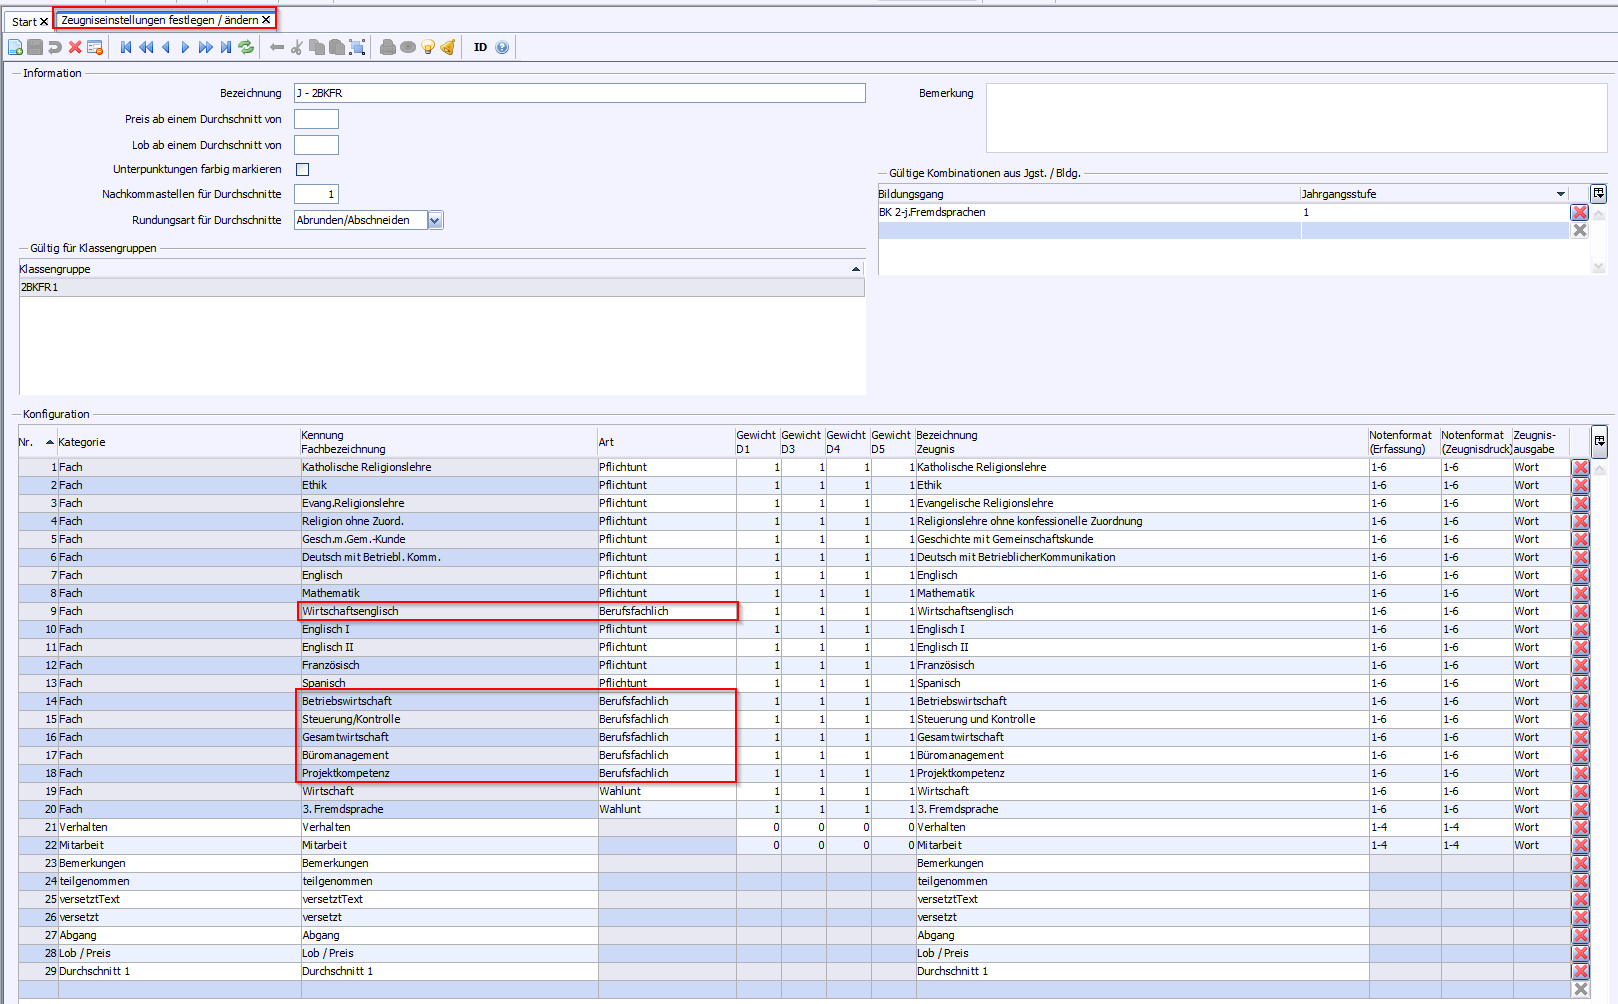The height and width of the screenshot is (1004, 1618).
Task: Delete the Wirtschaftsenglisch row with red X
Action: pyautogui.click(x=1580, y=612)
